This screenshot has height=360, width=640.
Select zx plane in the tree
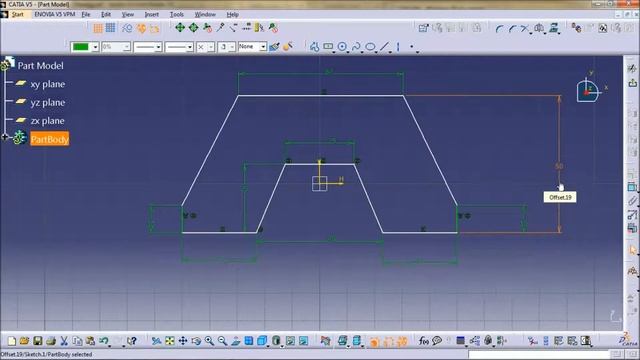tap(47, 121)
